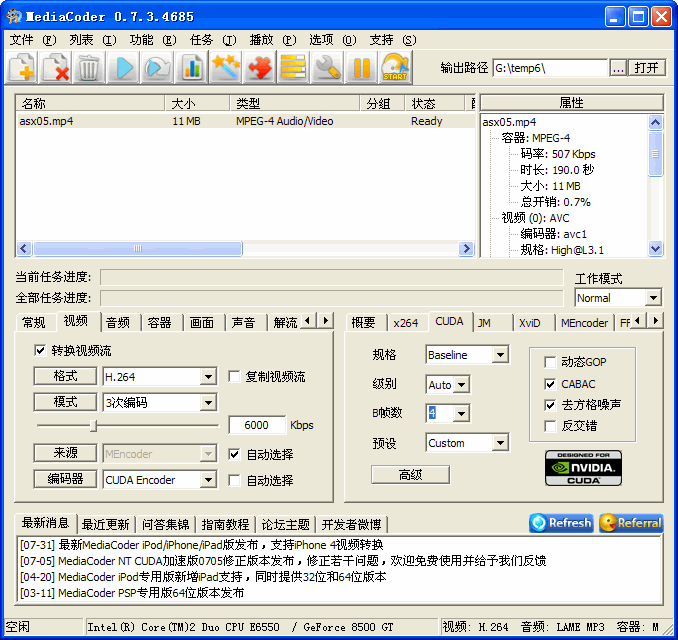Open the Baseline 规格 dropdown

(x=500, y=355)
